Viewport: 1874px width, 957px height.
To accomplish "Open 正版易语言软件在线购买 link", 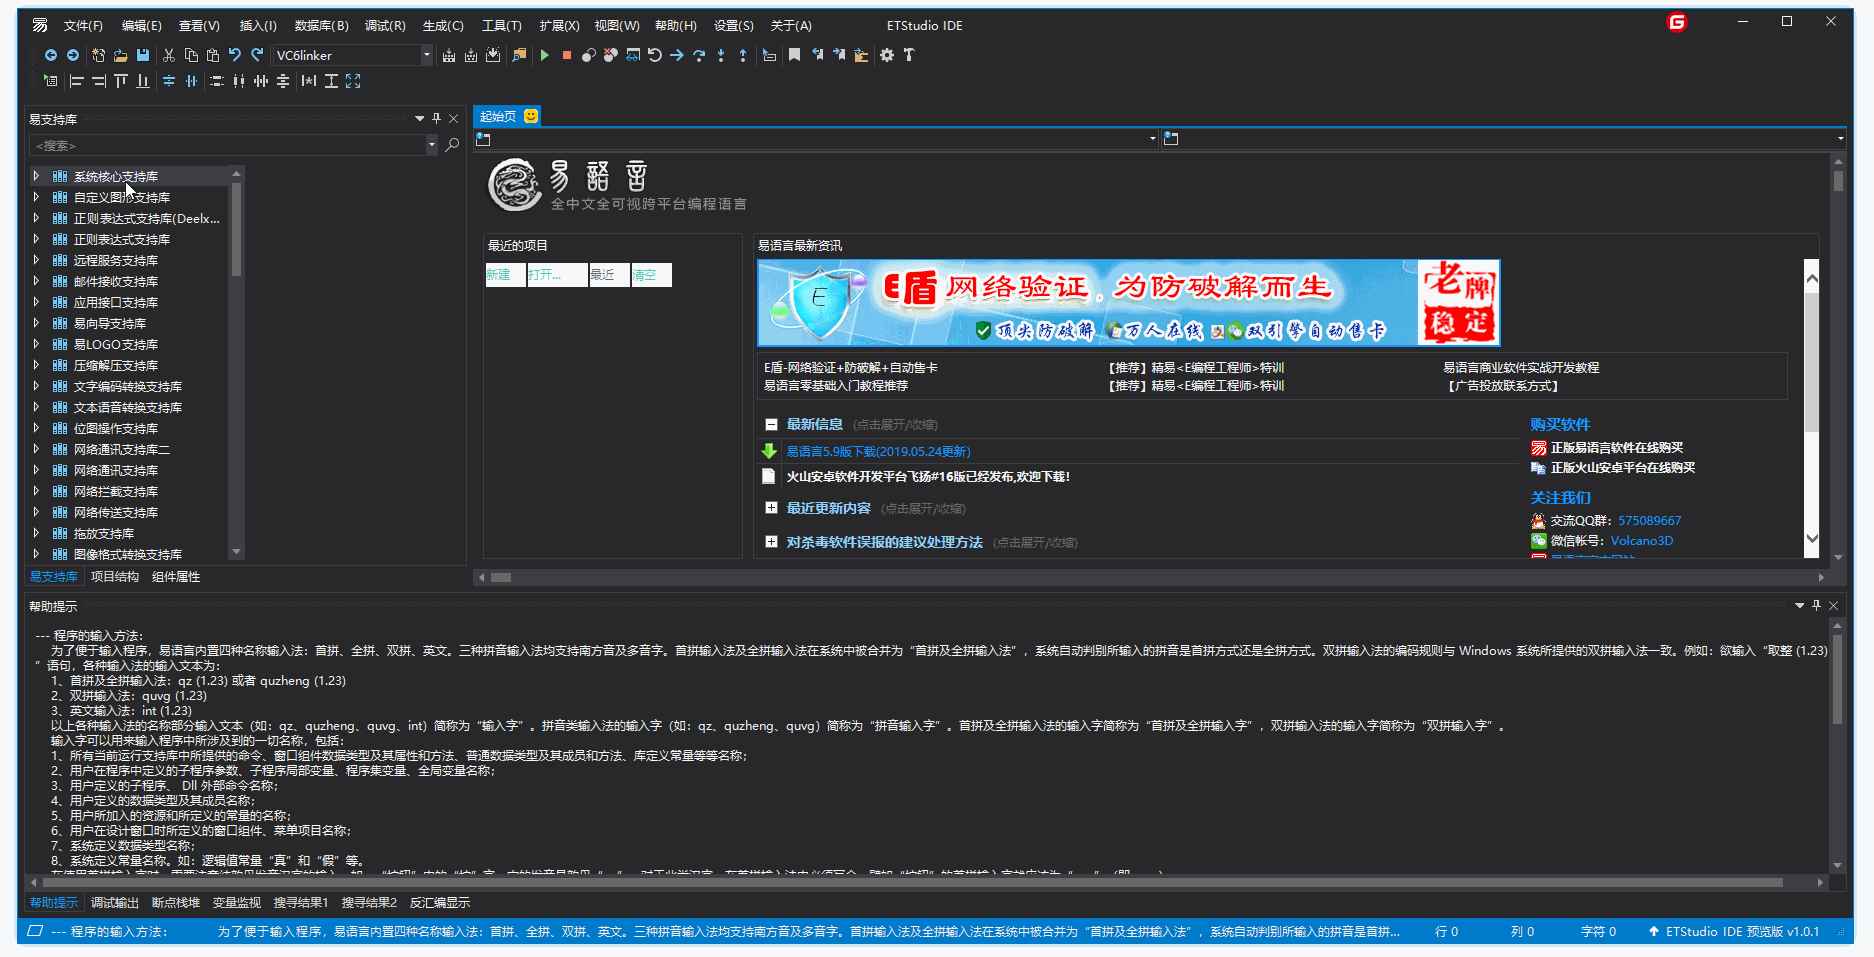I will pyautogui.click(x=1616, y=447).
